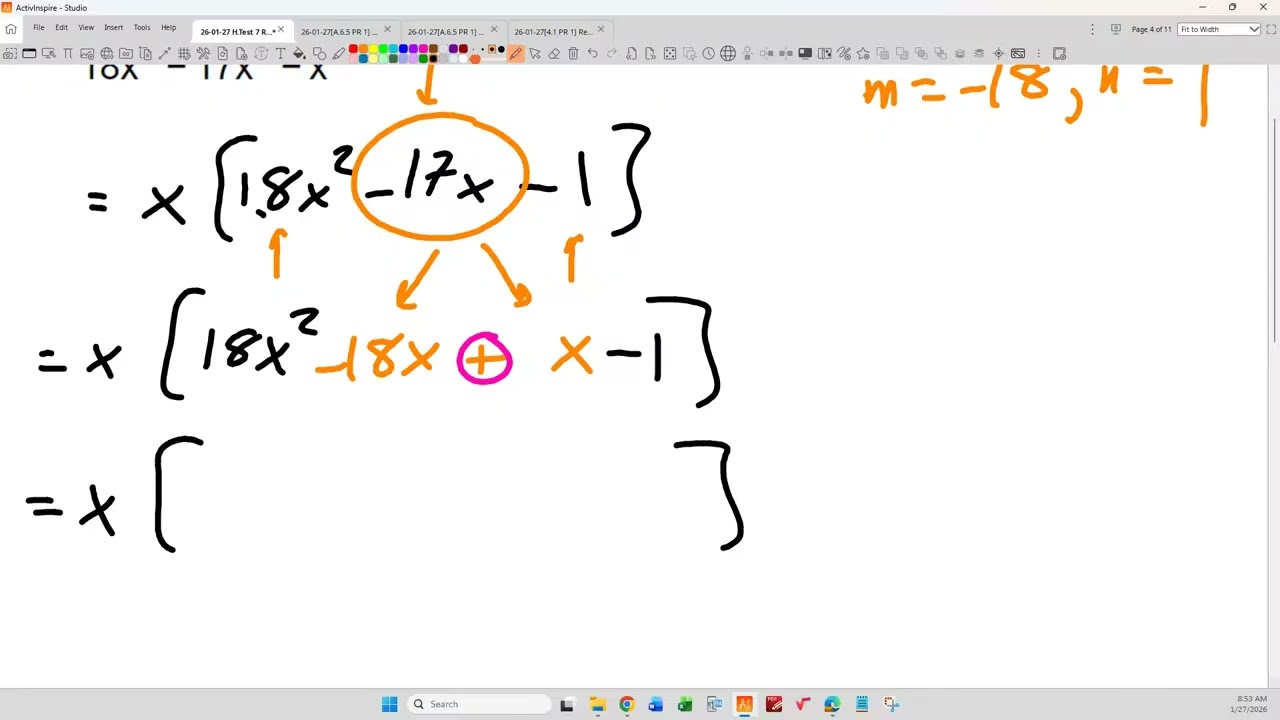This screenshot has width=1280, height=720.
Task: Open the Fit to Width dropdown
Action: click(x=1218, y=29)
